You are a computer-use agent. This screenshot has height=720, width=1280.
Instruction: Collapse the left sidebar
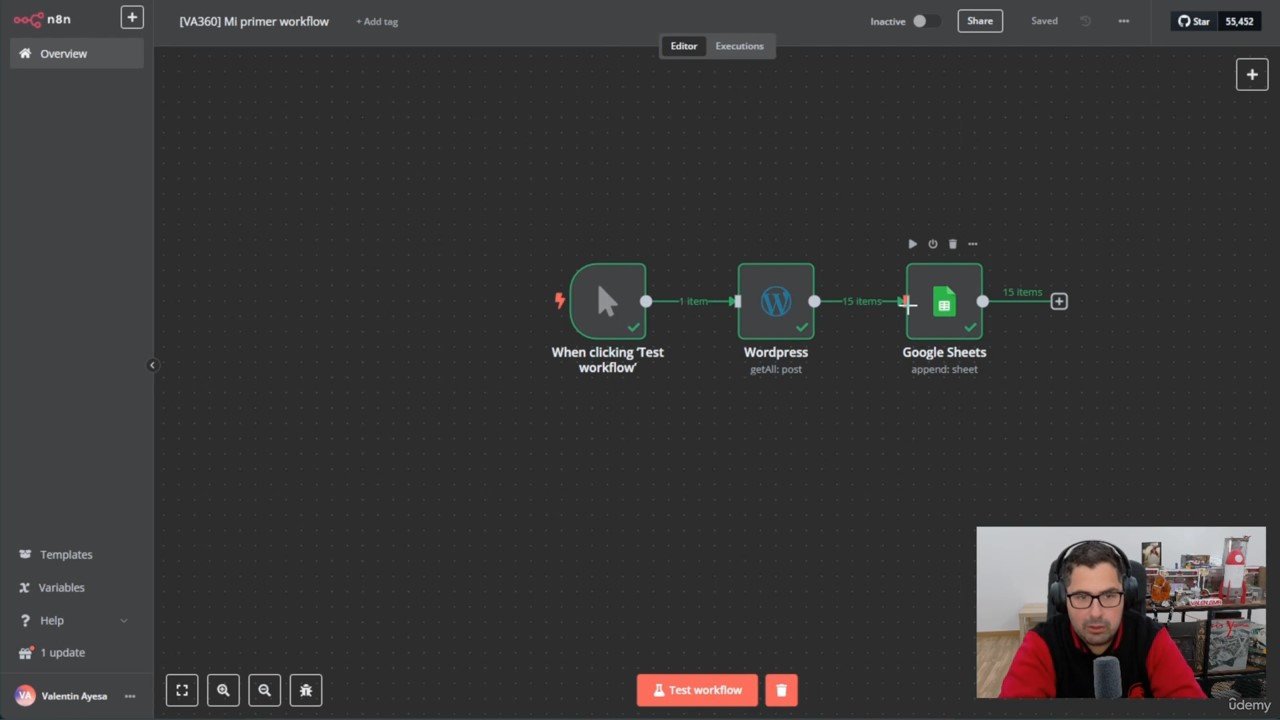pos(152,365)
